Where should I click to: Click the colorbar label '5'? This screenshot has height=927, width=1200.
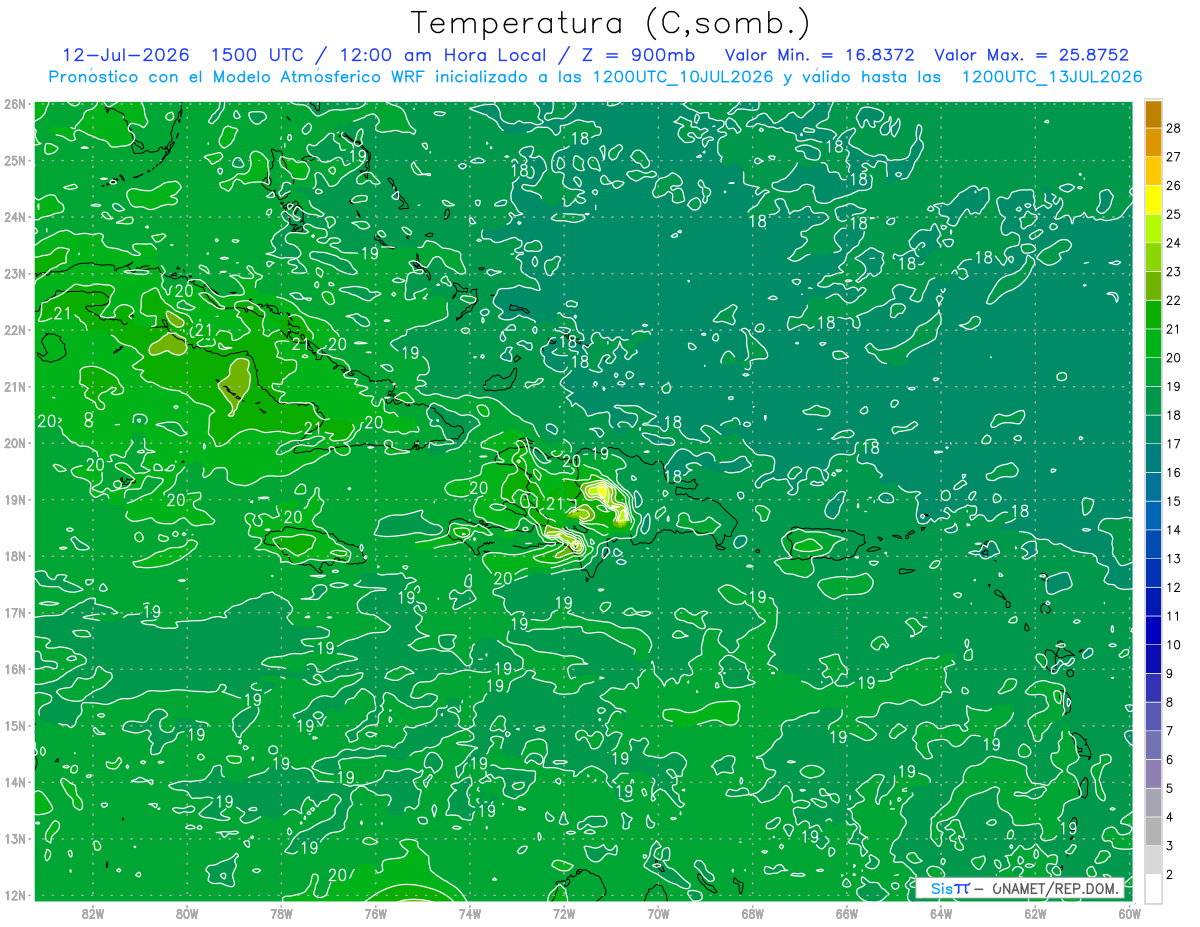(1170, 789)
